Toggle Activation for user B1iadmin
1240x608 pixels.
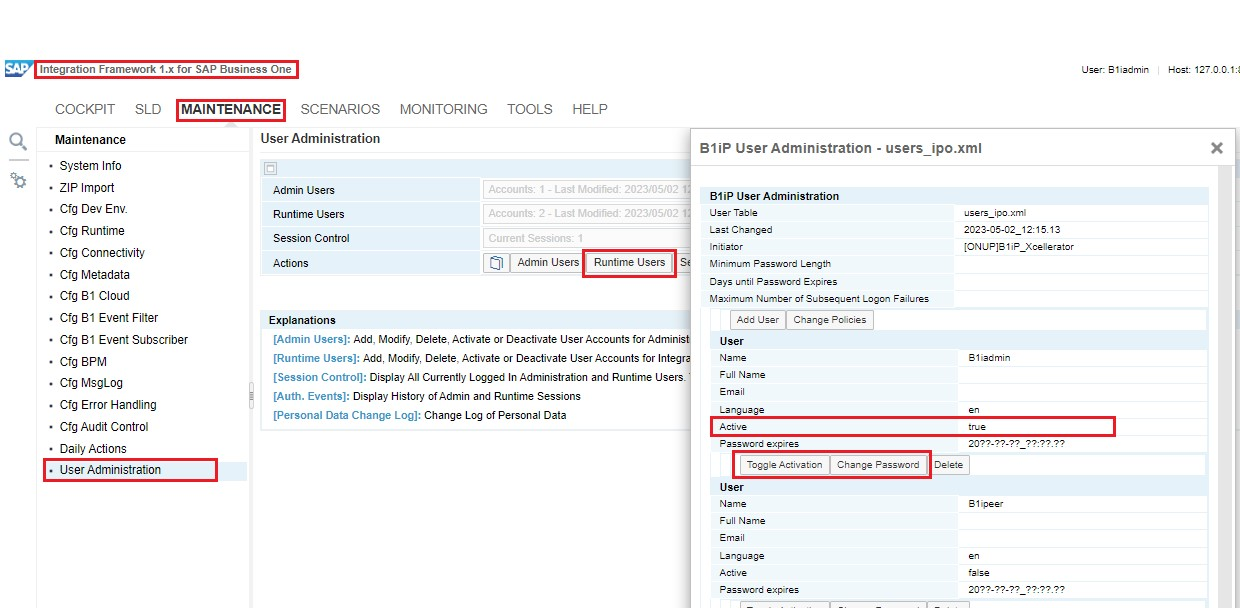click(x=784, y=465)
